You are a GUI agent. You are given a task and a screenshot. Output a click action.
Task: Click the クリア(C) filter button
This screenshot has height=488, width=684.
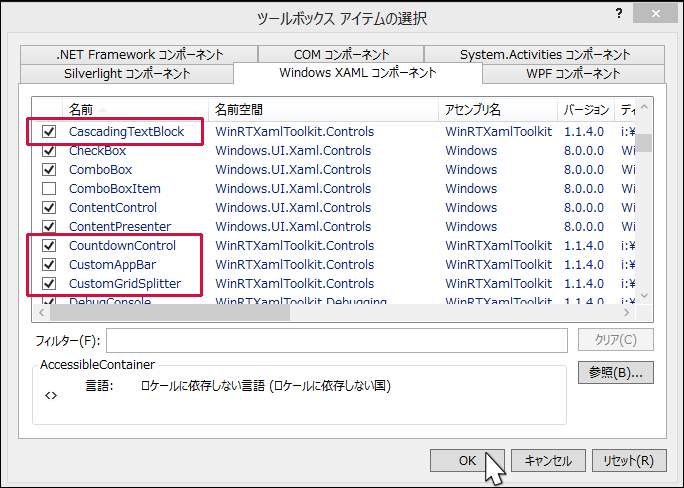coord(616,340)
